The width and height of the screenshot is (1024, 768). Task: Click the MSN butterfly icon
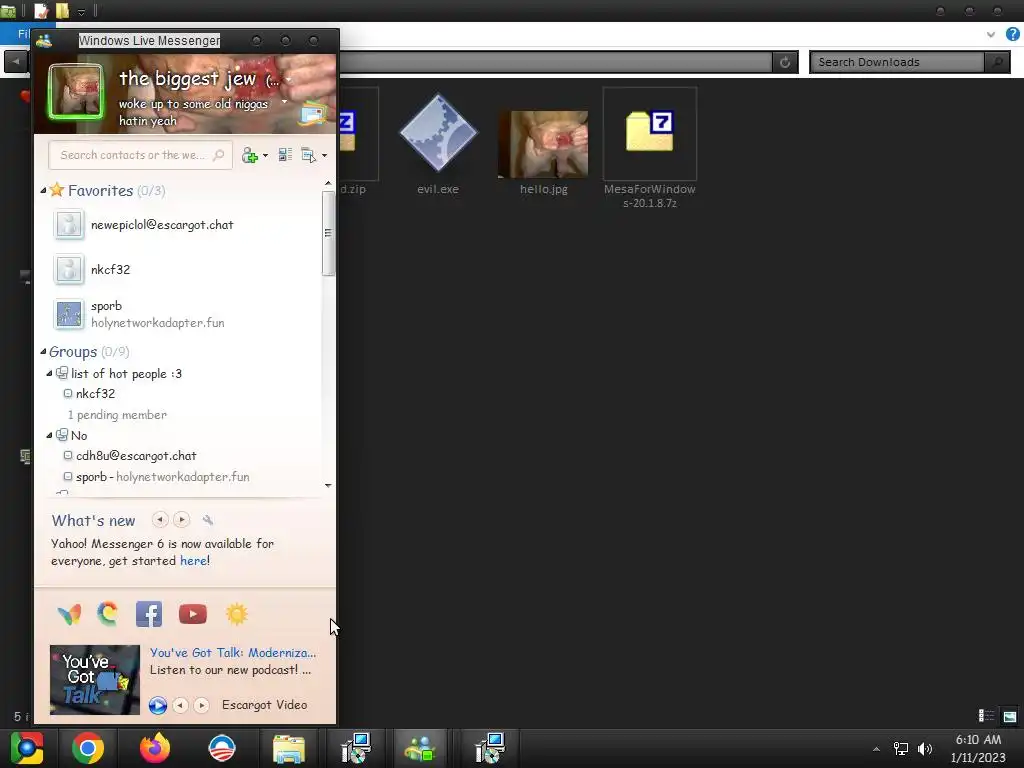click(x=69, y=615)
